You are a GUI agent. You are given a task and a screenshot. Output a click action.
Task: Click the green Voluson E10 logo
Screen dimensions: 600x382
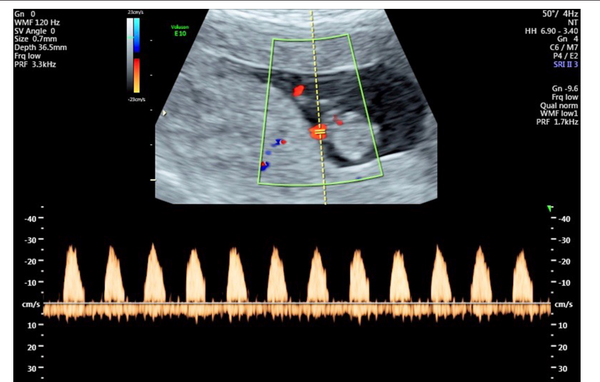tap(180, 31)
